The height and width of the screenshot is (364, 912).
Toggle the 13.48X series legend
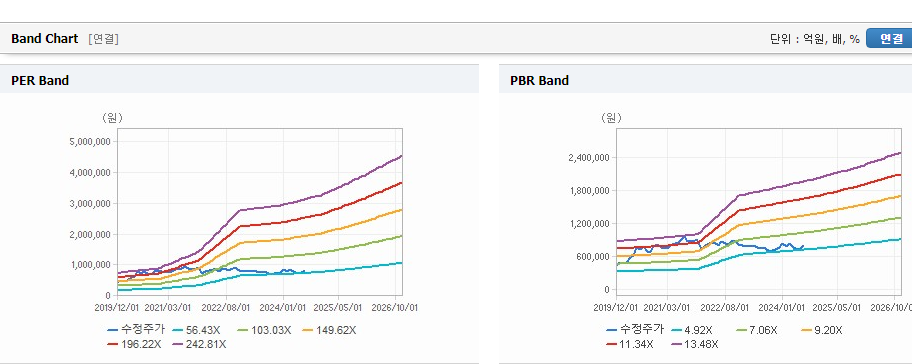[x=696, y=344]
